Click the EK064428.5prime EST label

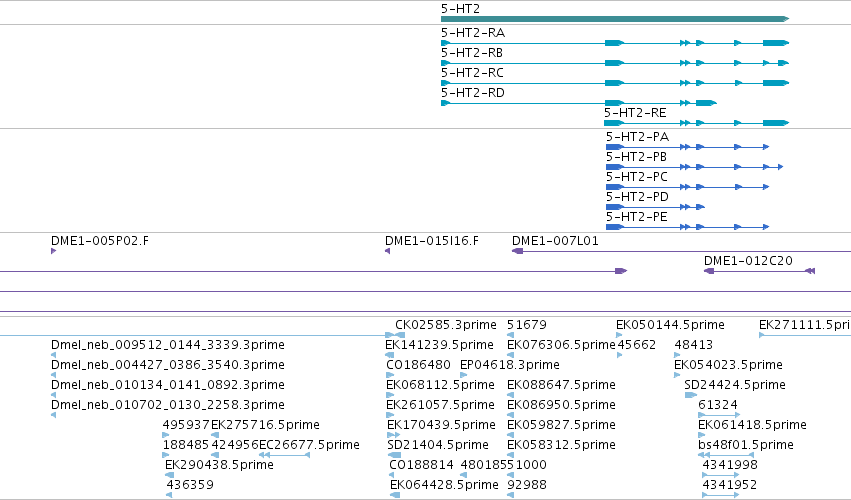click(x=444, y=486)
